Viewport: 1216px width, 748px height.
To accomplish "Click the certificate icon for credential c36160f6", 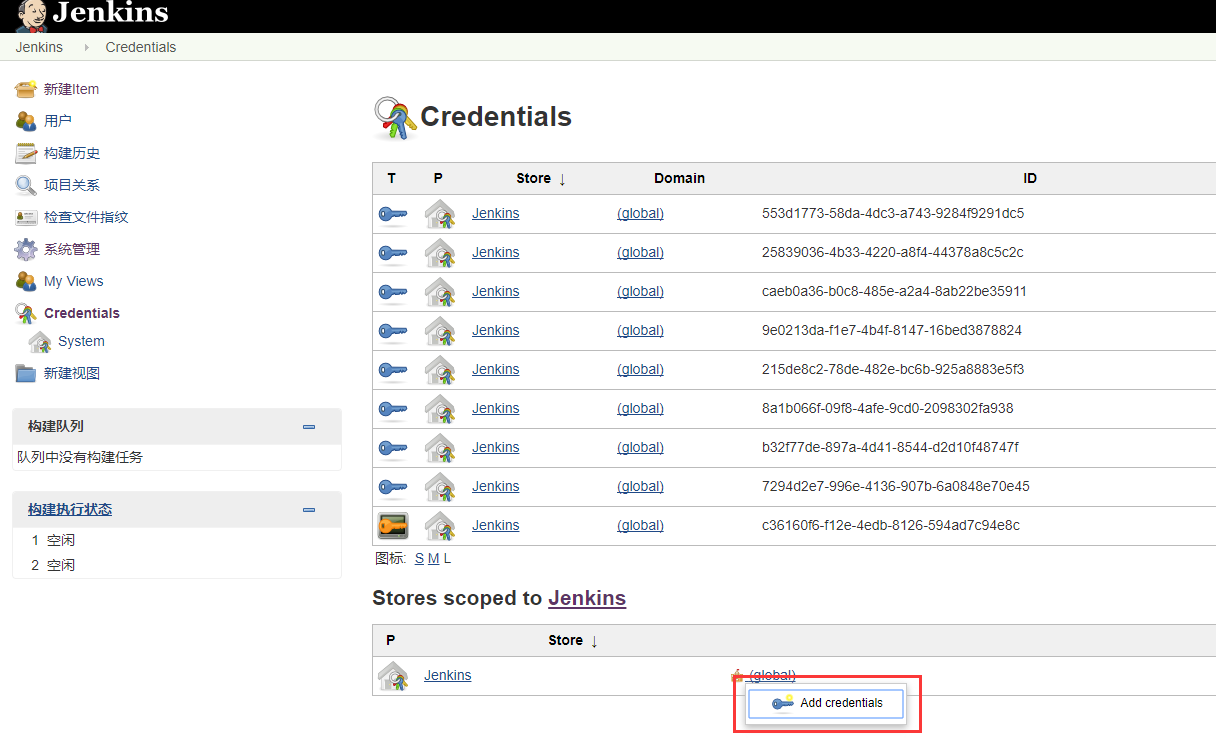I will click(x=392, y=526).
